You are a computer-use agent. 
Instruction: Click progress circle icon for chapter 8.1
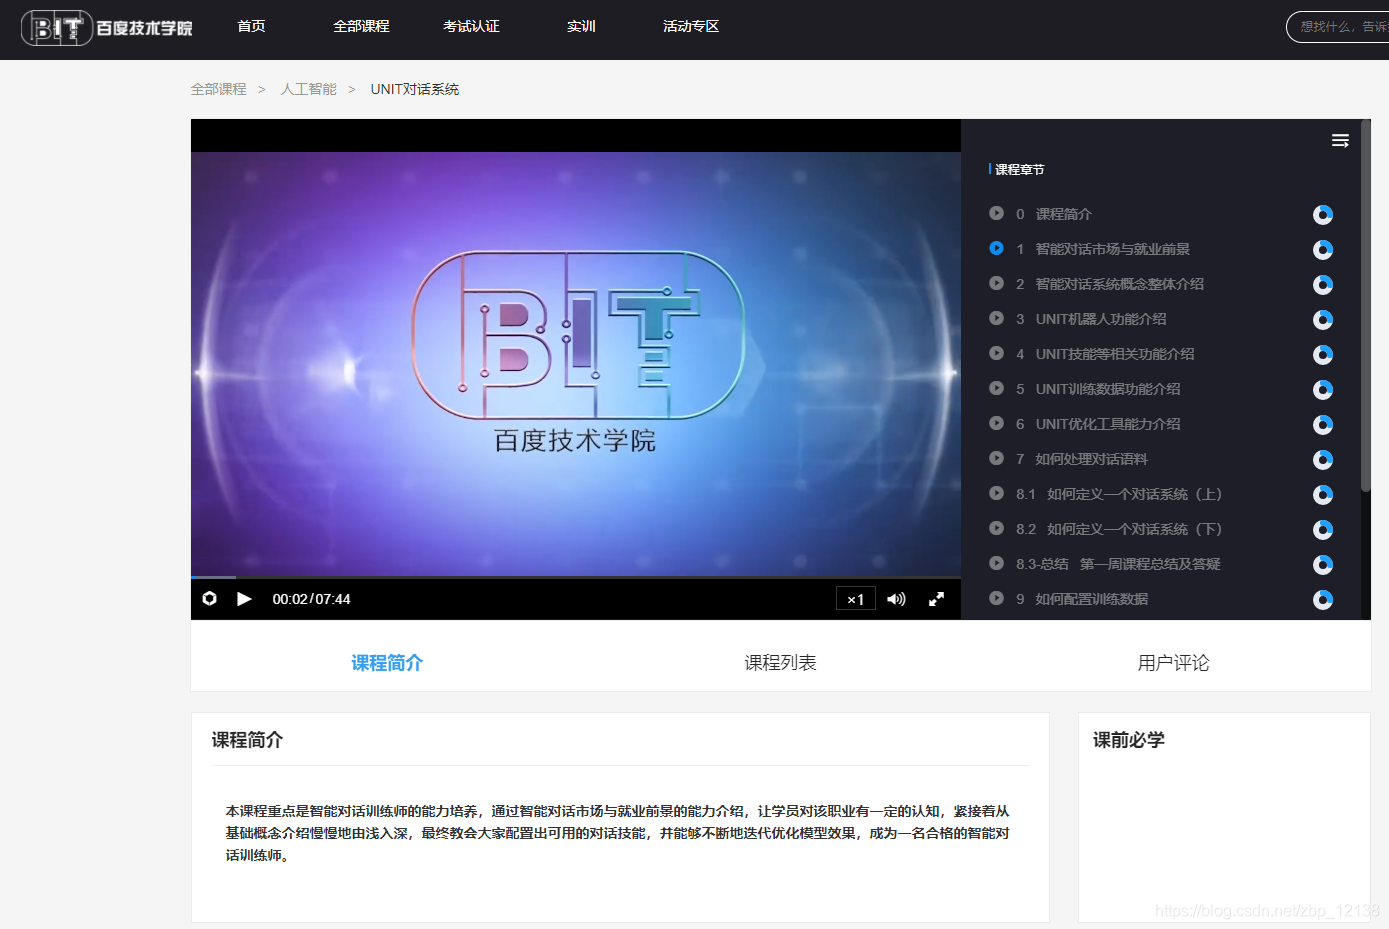point(1323,495)
